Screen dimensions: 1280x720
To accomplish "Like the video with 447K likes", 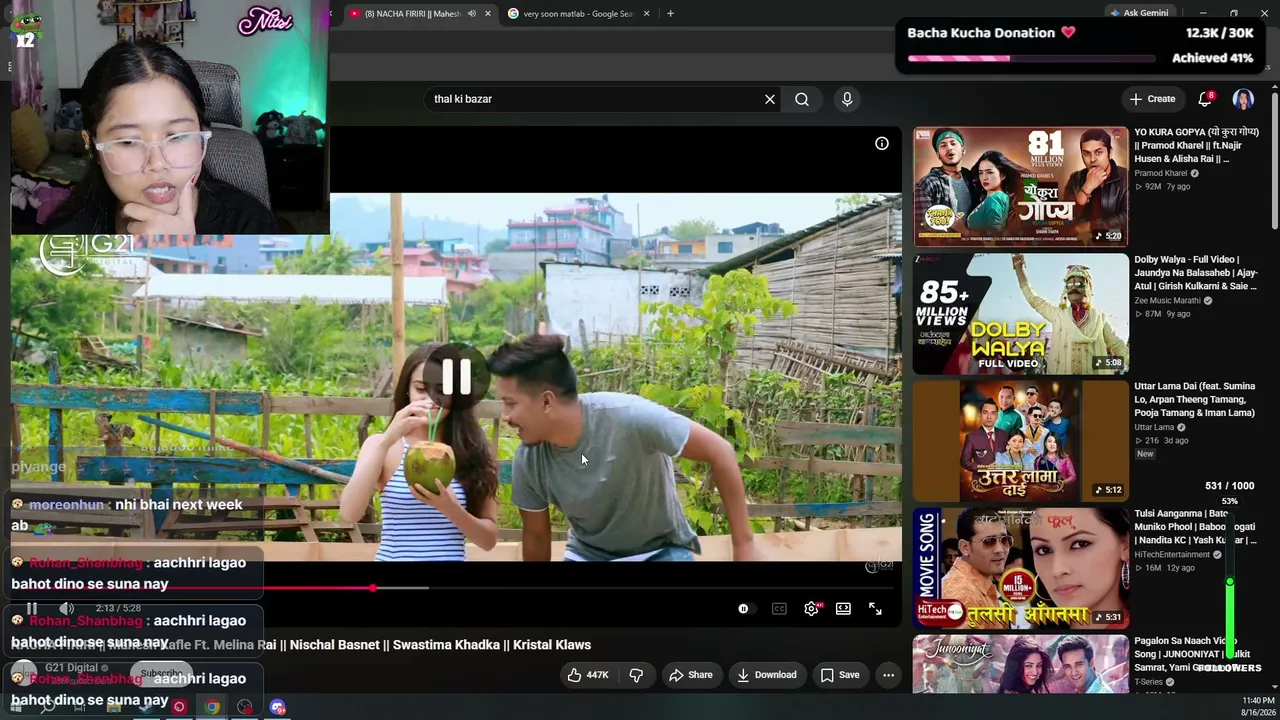I will (x=588, y=675).
